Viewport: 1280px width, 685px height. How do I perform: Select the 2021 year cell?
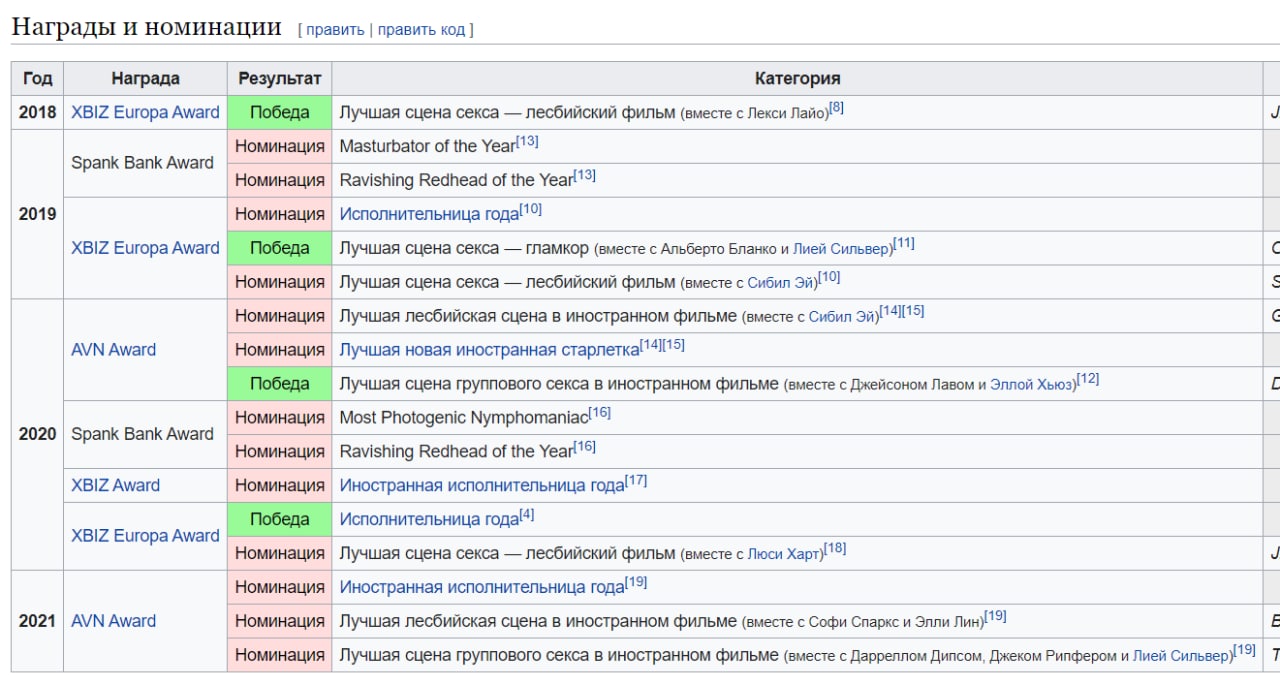(x=37, y=621)
